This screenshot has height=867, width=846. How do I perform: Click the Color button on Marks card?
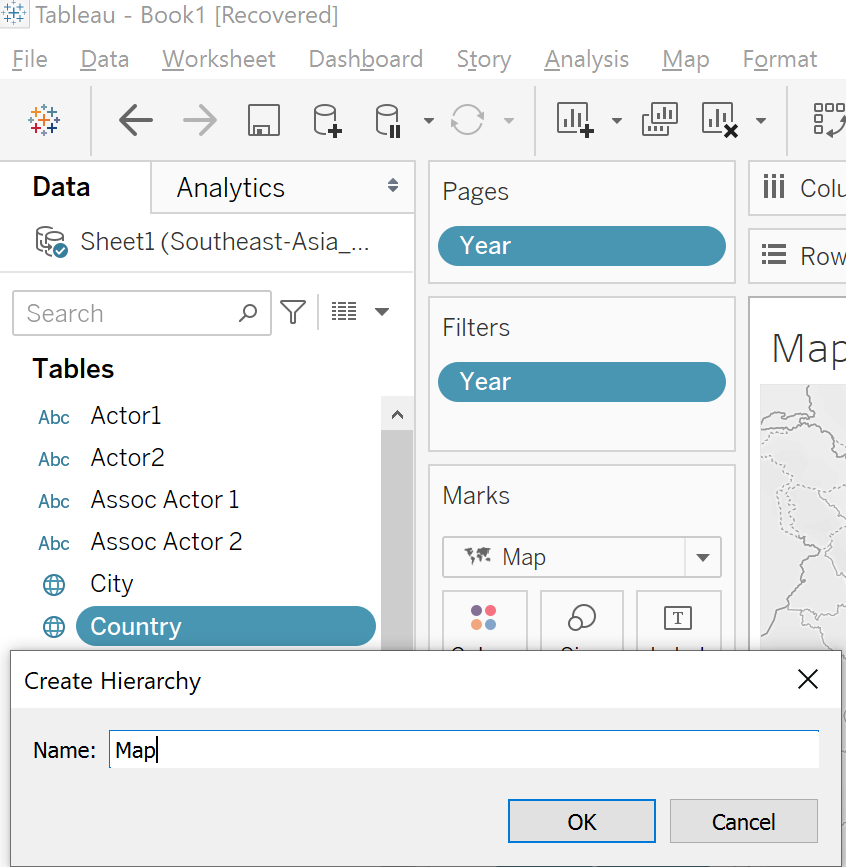tap(483, 625)
